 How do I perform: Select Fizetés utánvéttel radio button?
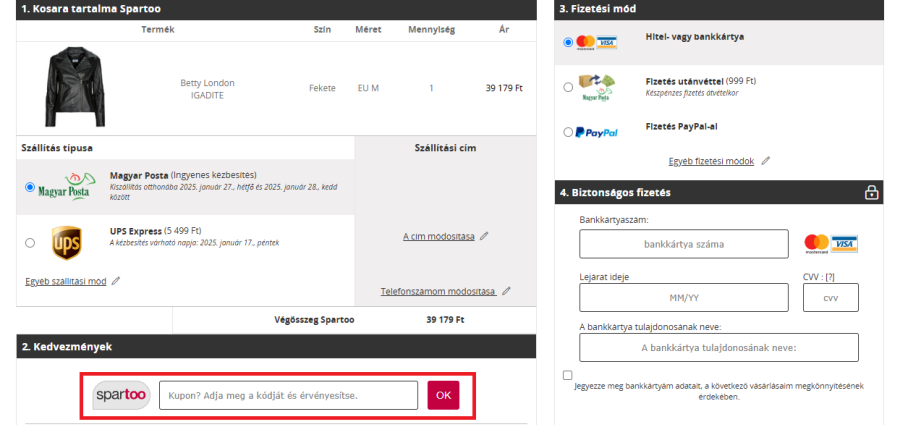(568, 87)
